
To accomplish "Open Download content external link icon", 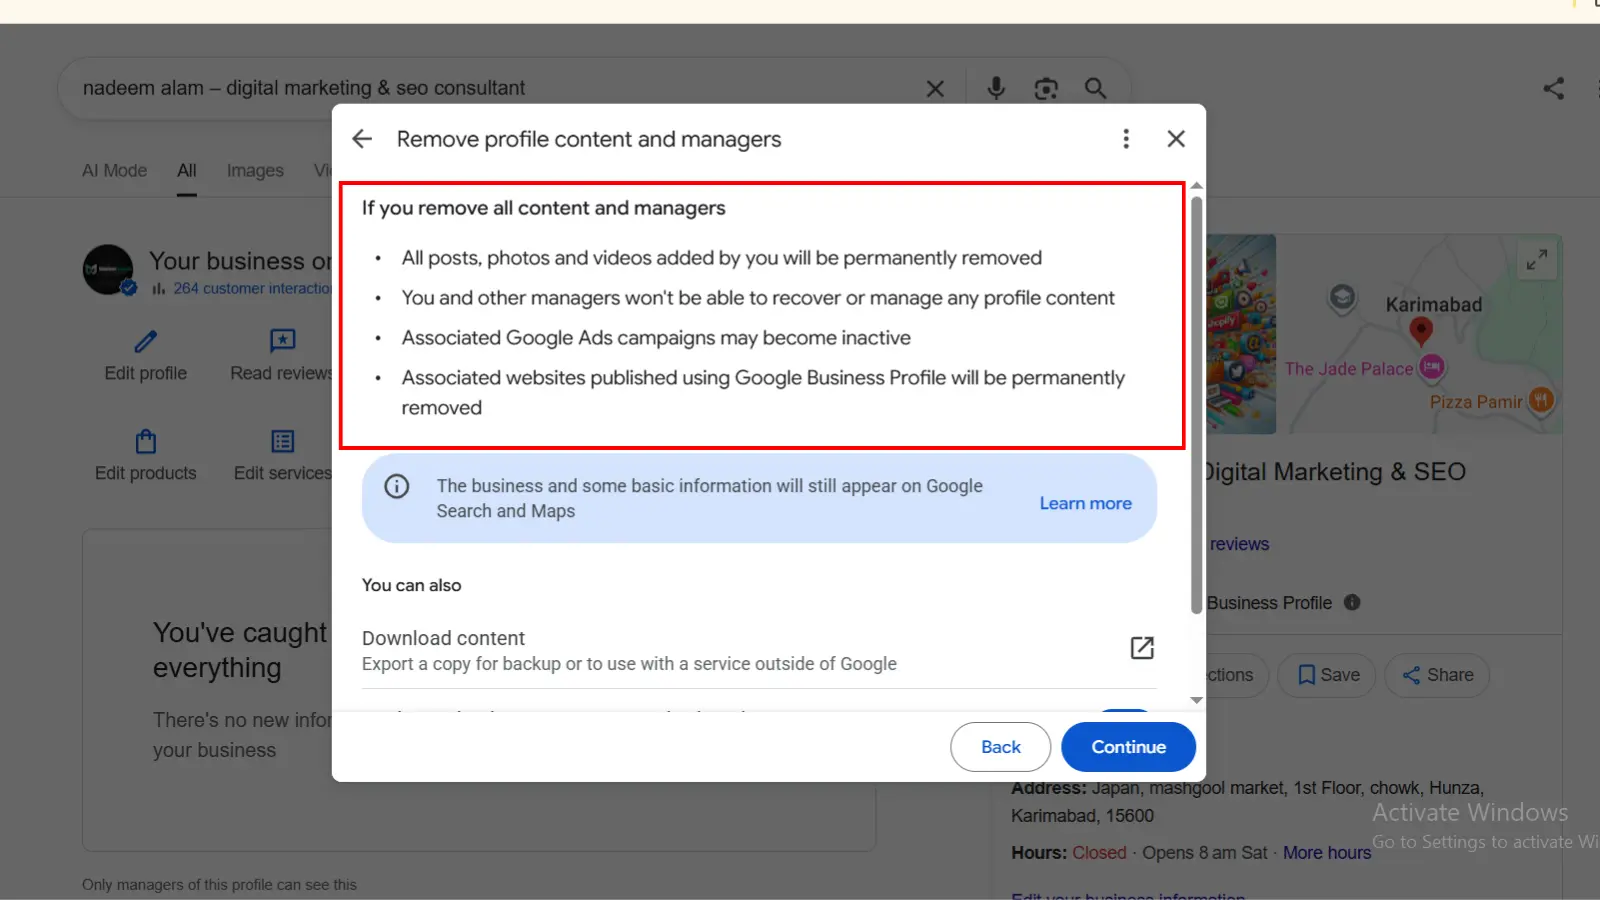I will (1142, 648).
